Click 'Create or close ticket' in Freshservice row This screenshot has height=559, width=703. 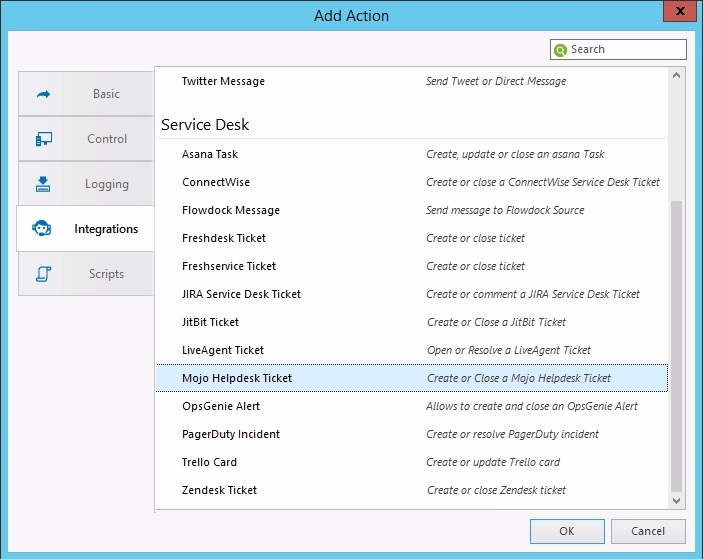pyautogui.click(x=475, y=266)
